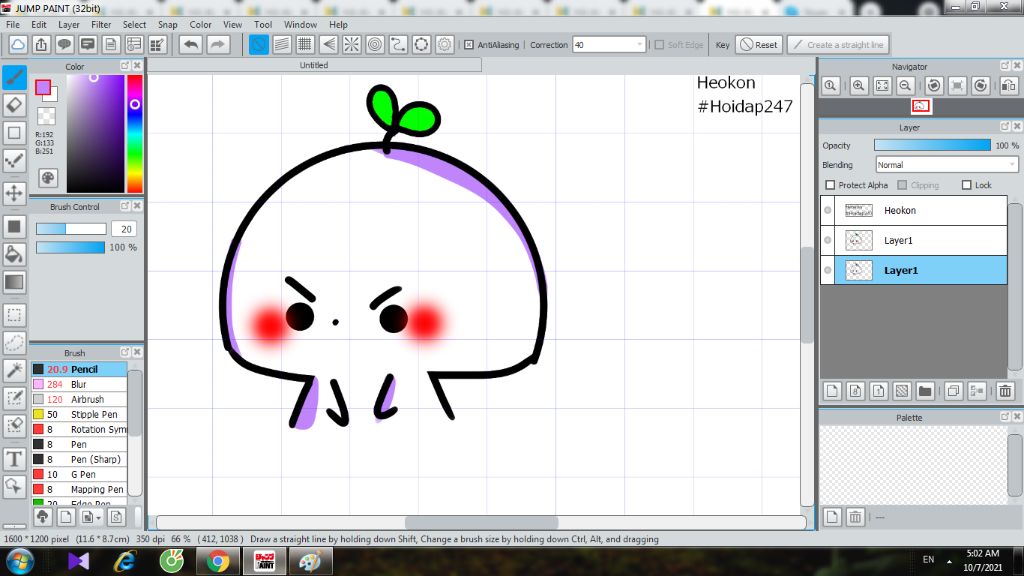Choose the Mapping Pen brush
The width and height of the screenshot is (1024, 576).
click(79, 489)
